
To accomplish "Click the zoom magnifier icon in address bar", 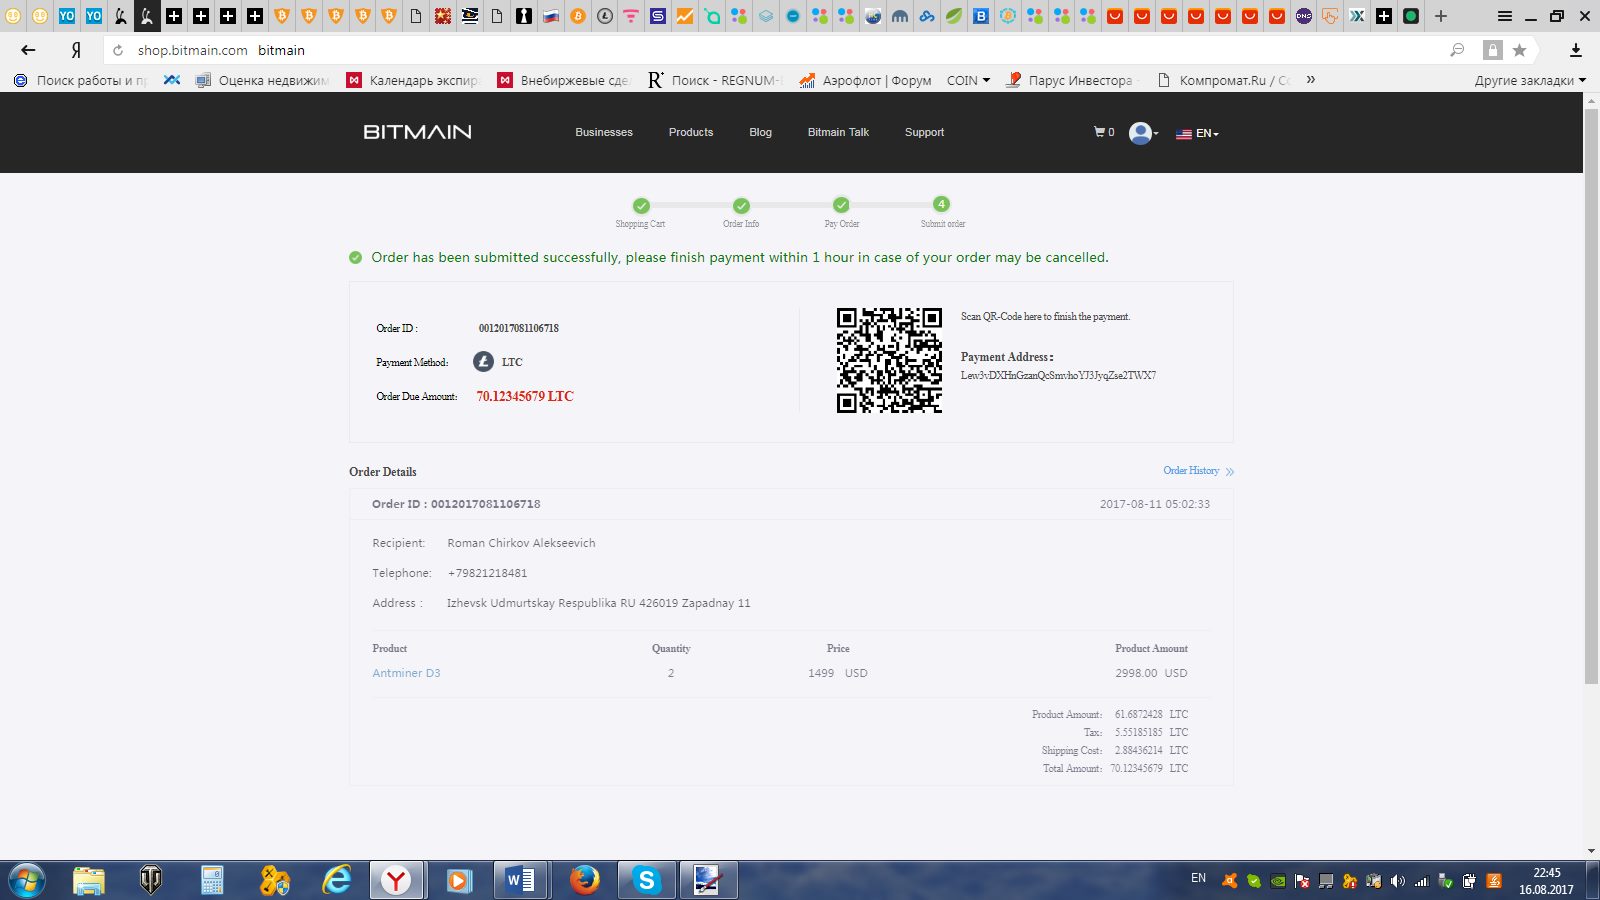I will coord(1457,50).
